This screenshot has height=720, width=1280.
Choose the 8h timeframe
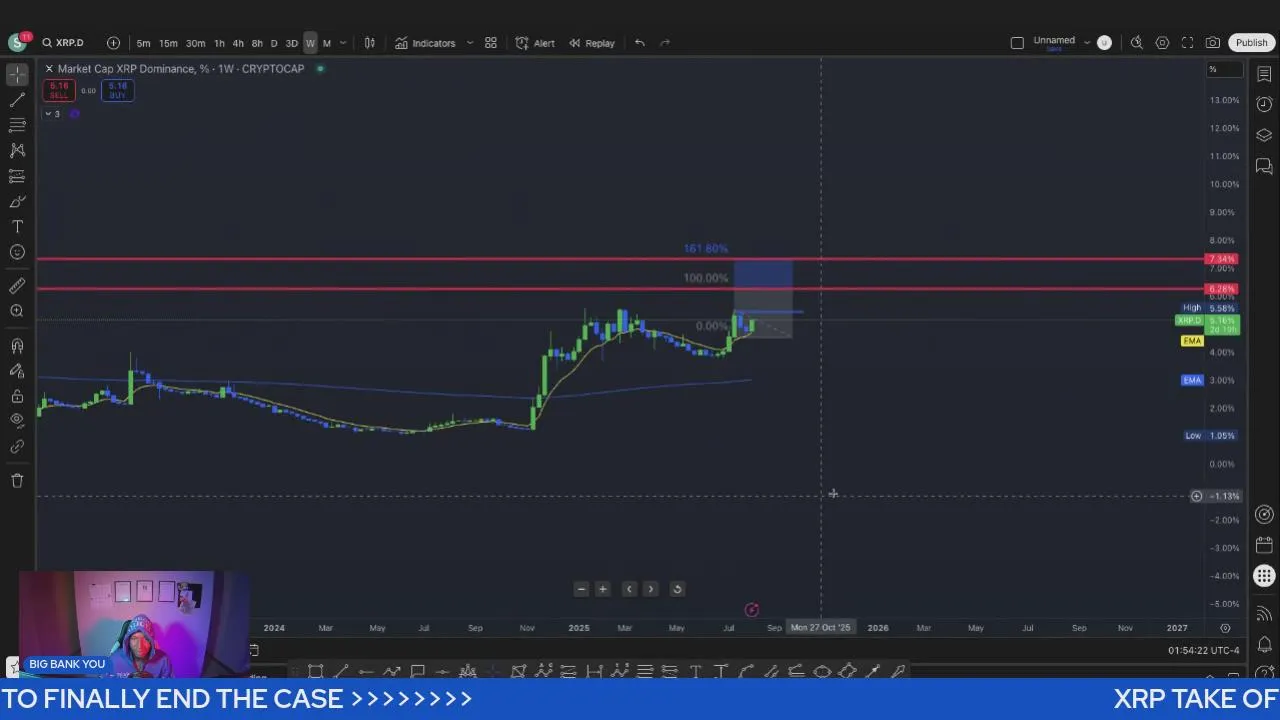point(257,43)
